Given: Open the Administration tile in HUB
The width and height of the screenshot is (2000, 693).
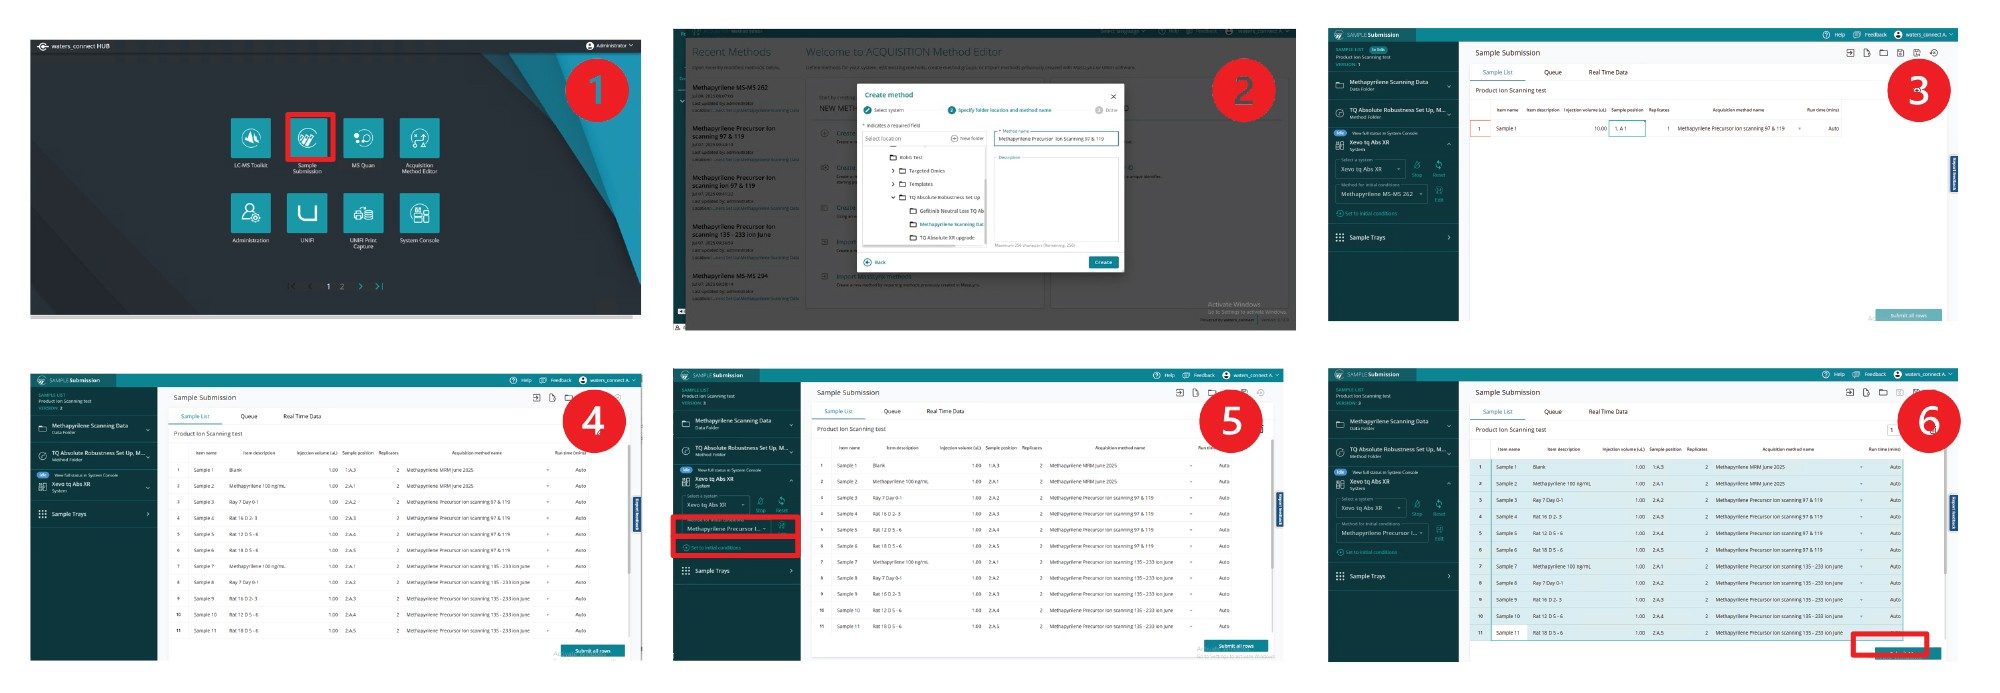Looking at the screenshot, I should pyautogui.click(x=250, y=213).
